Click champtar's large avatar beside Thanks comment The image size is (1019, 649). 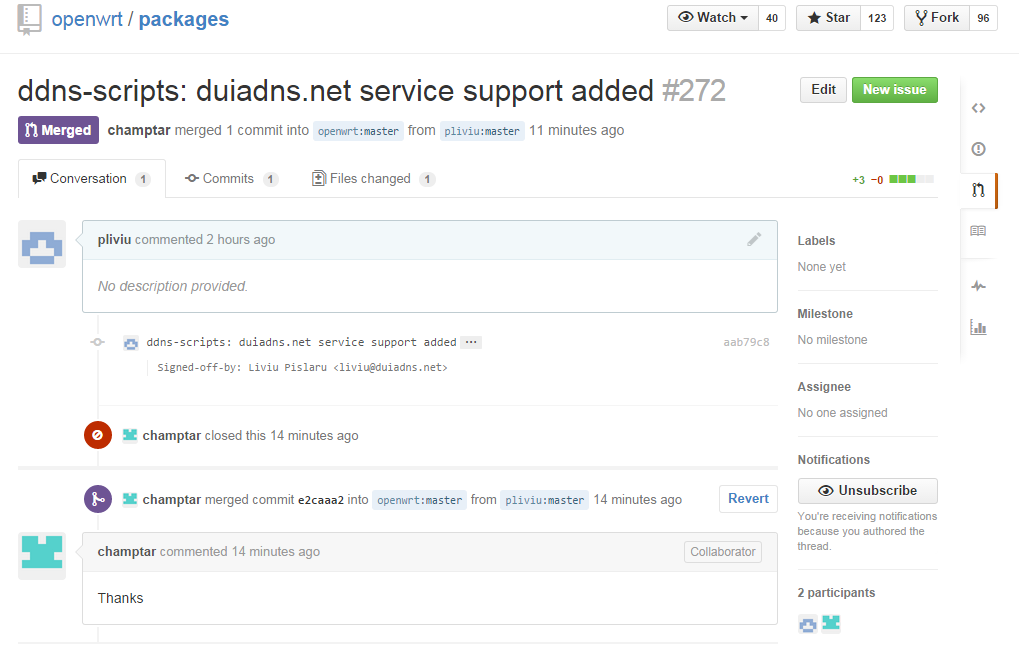tap(42, 556)
